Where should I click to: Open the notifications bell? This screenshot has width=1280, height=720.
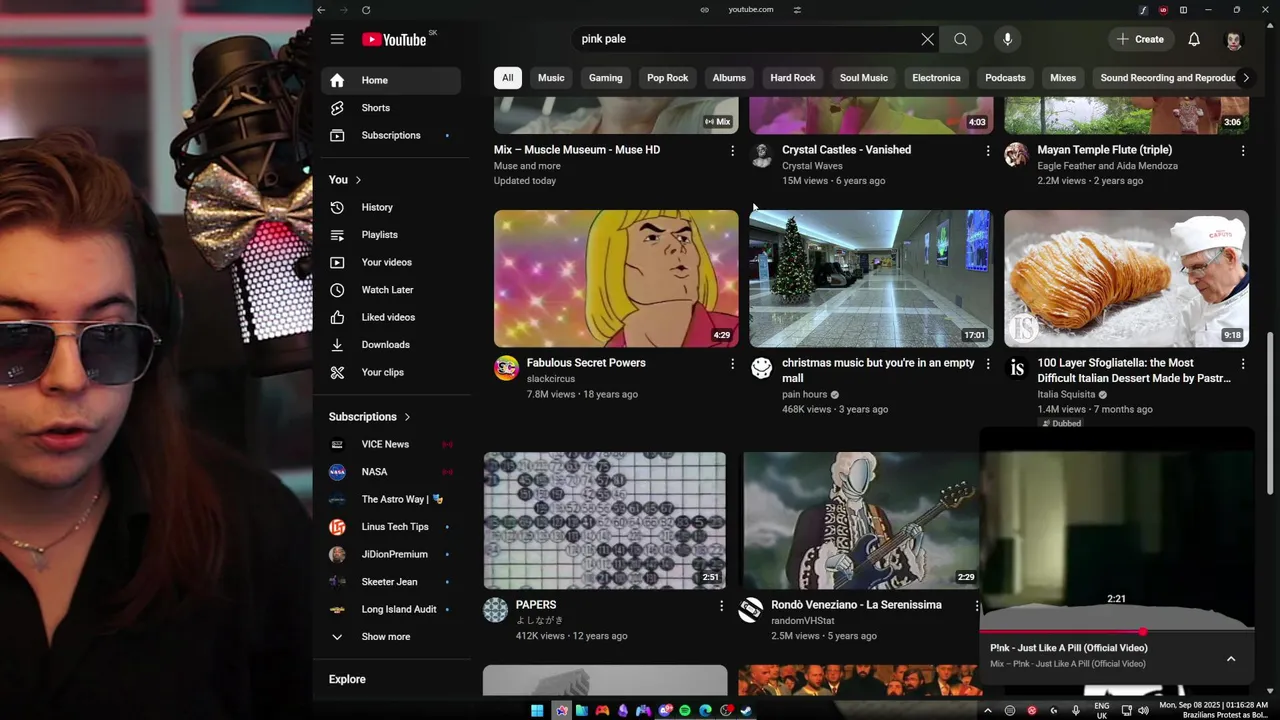[1194, 39]
